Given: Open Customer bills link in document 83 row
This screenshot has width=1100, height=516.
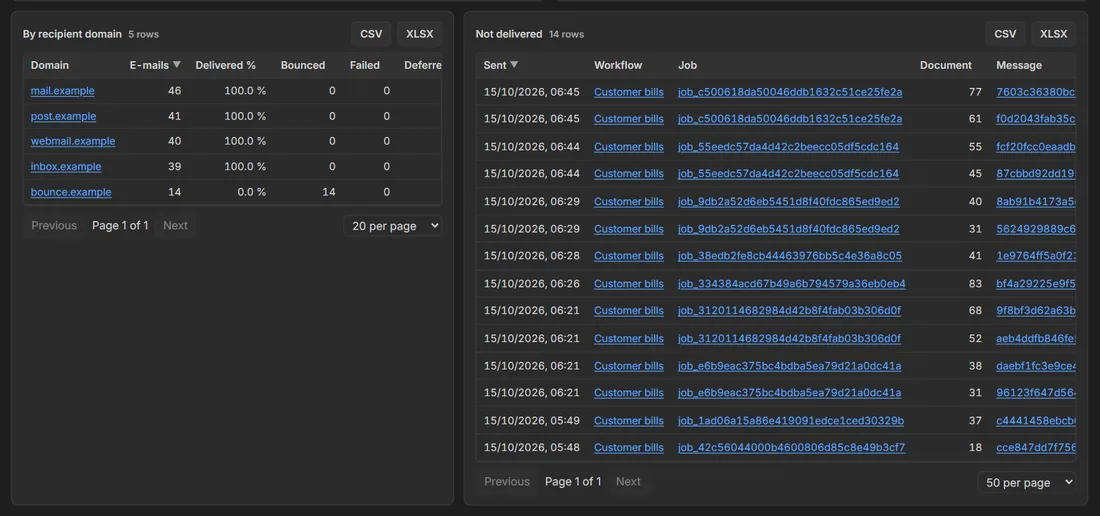Looking at the screenshot, I should click(629, 284).
